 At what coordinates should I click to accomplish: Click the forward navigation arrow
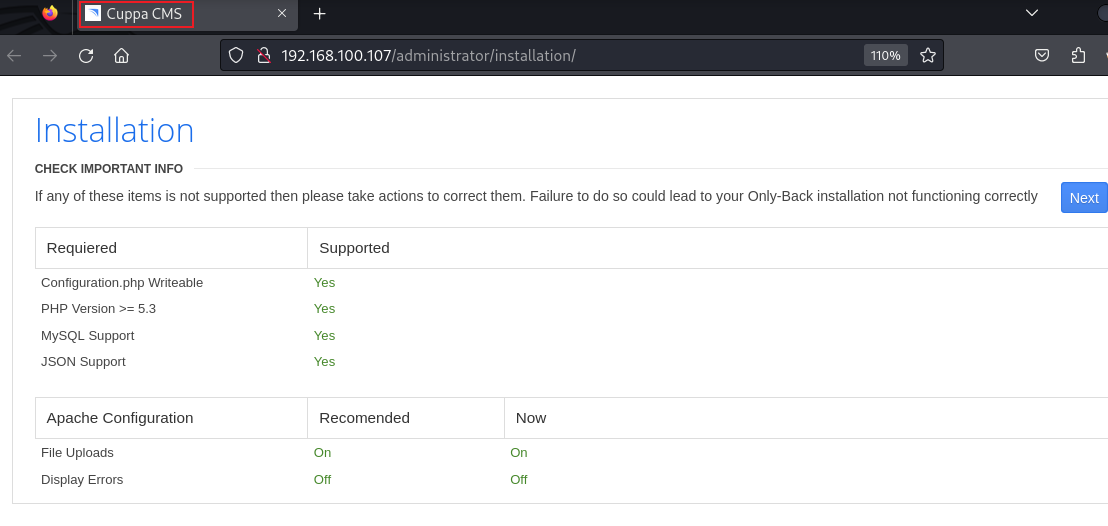pyautogui.click(x=49, y=56)
